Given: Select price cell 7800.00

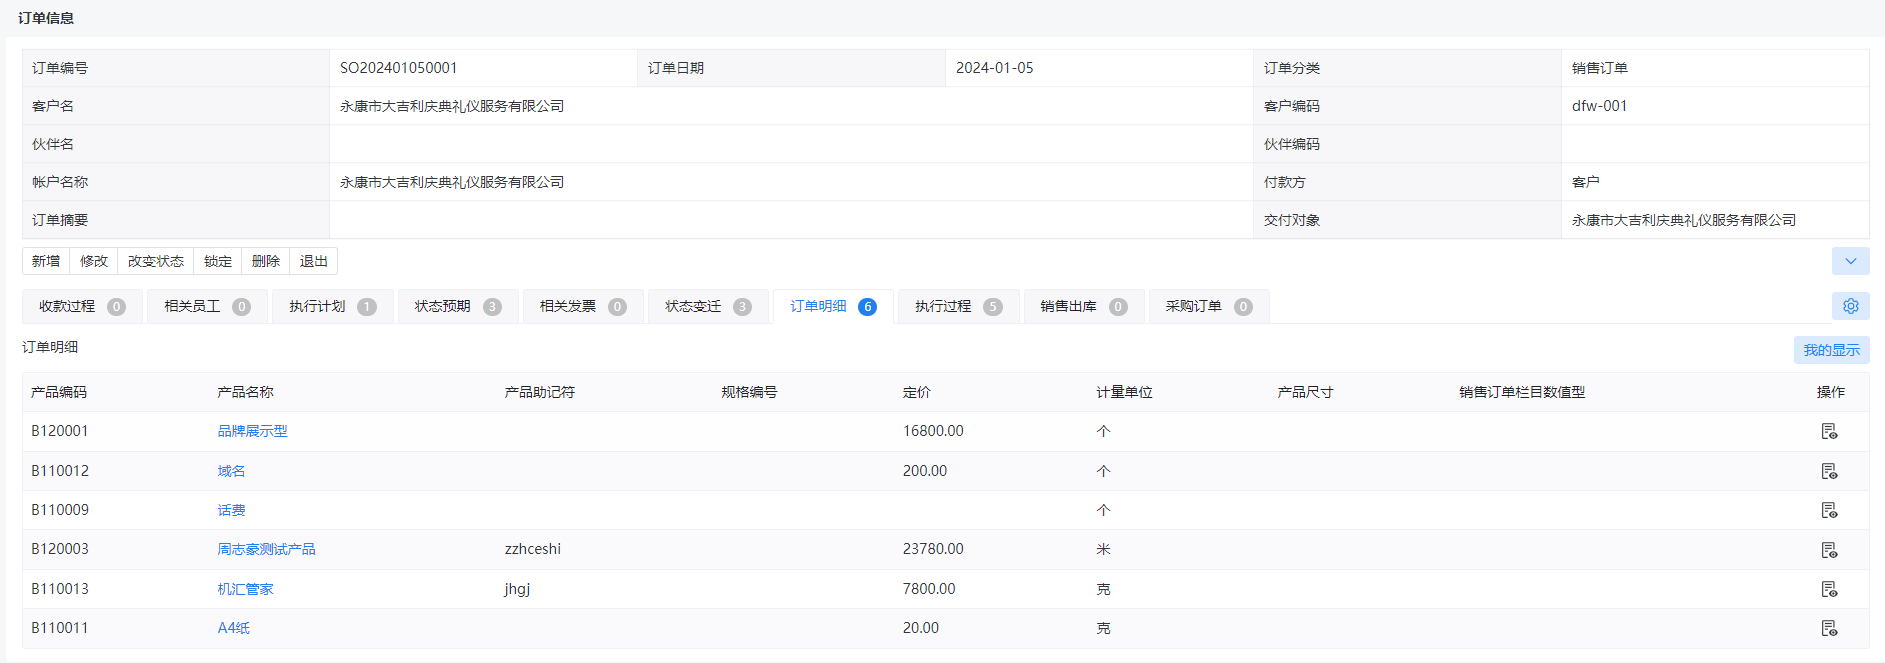Looking at the screenshot, I should tap(929, 589).
